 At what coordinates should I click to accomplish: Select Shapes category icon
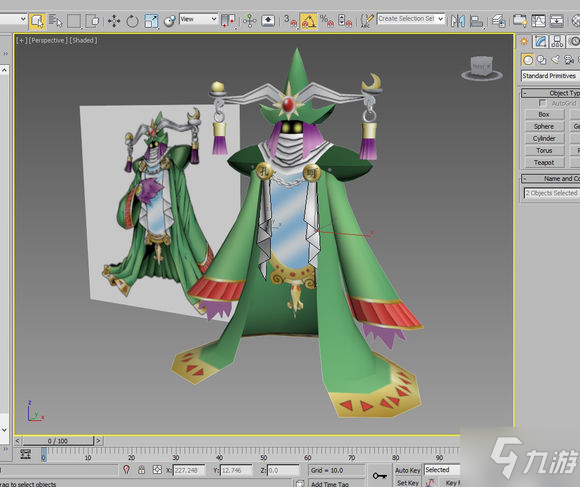point(542,60)
